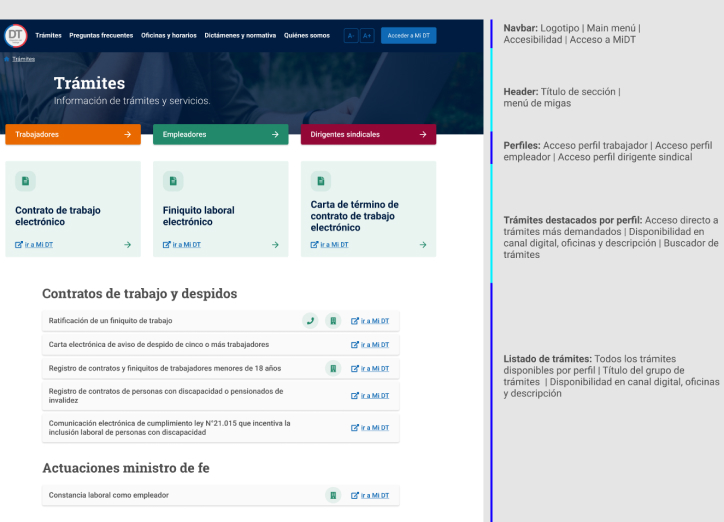Open Quiénes somos menu item
The image size is (724, 522).
pyautogui.click(x=307, y=36)
